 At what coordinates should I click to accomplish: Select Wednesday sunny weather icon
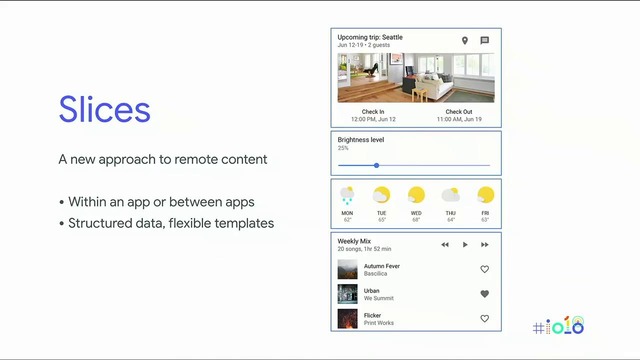tap(416, 195)
